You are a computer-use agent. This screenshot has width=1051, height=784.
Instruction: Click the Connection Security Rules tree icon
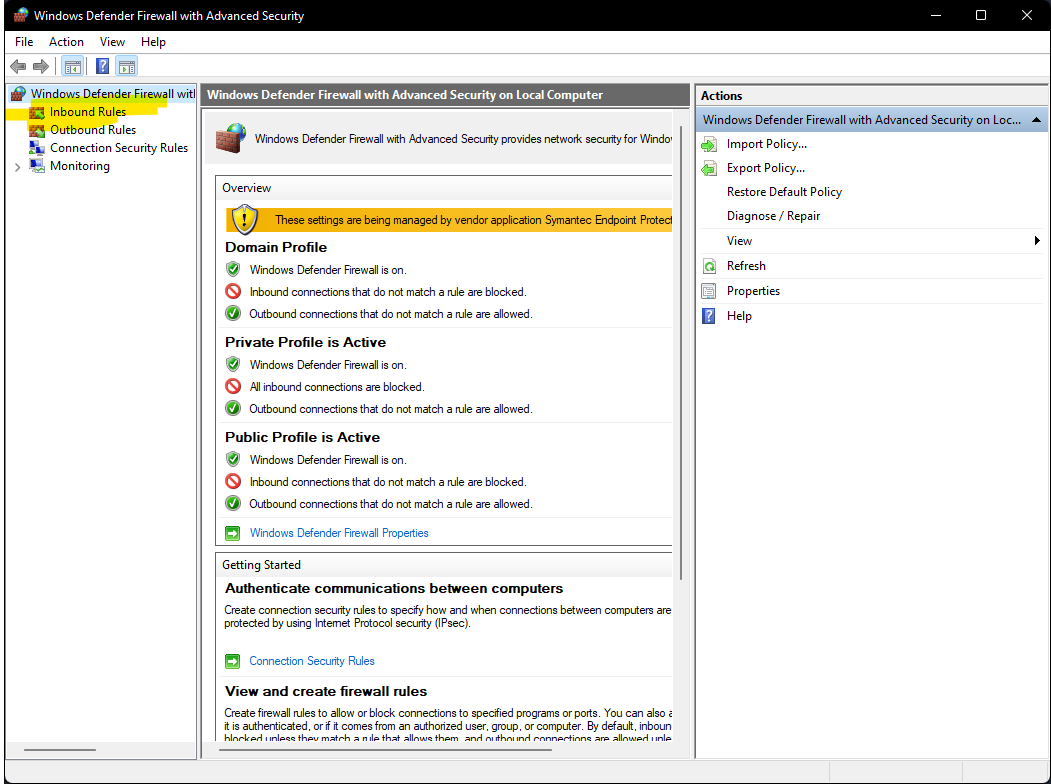[37, 148]
